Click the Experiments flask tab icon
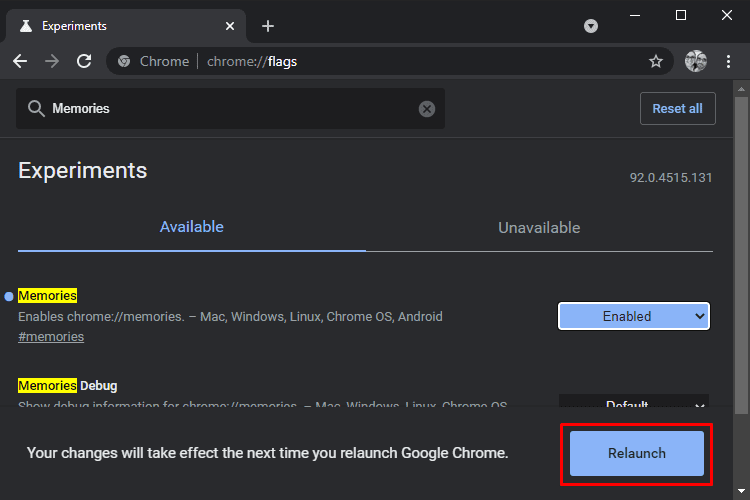750x500 pixels. [x=26, y=26]
